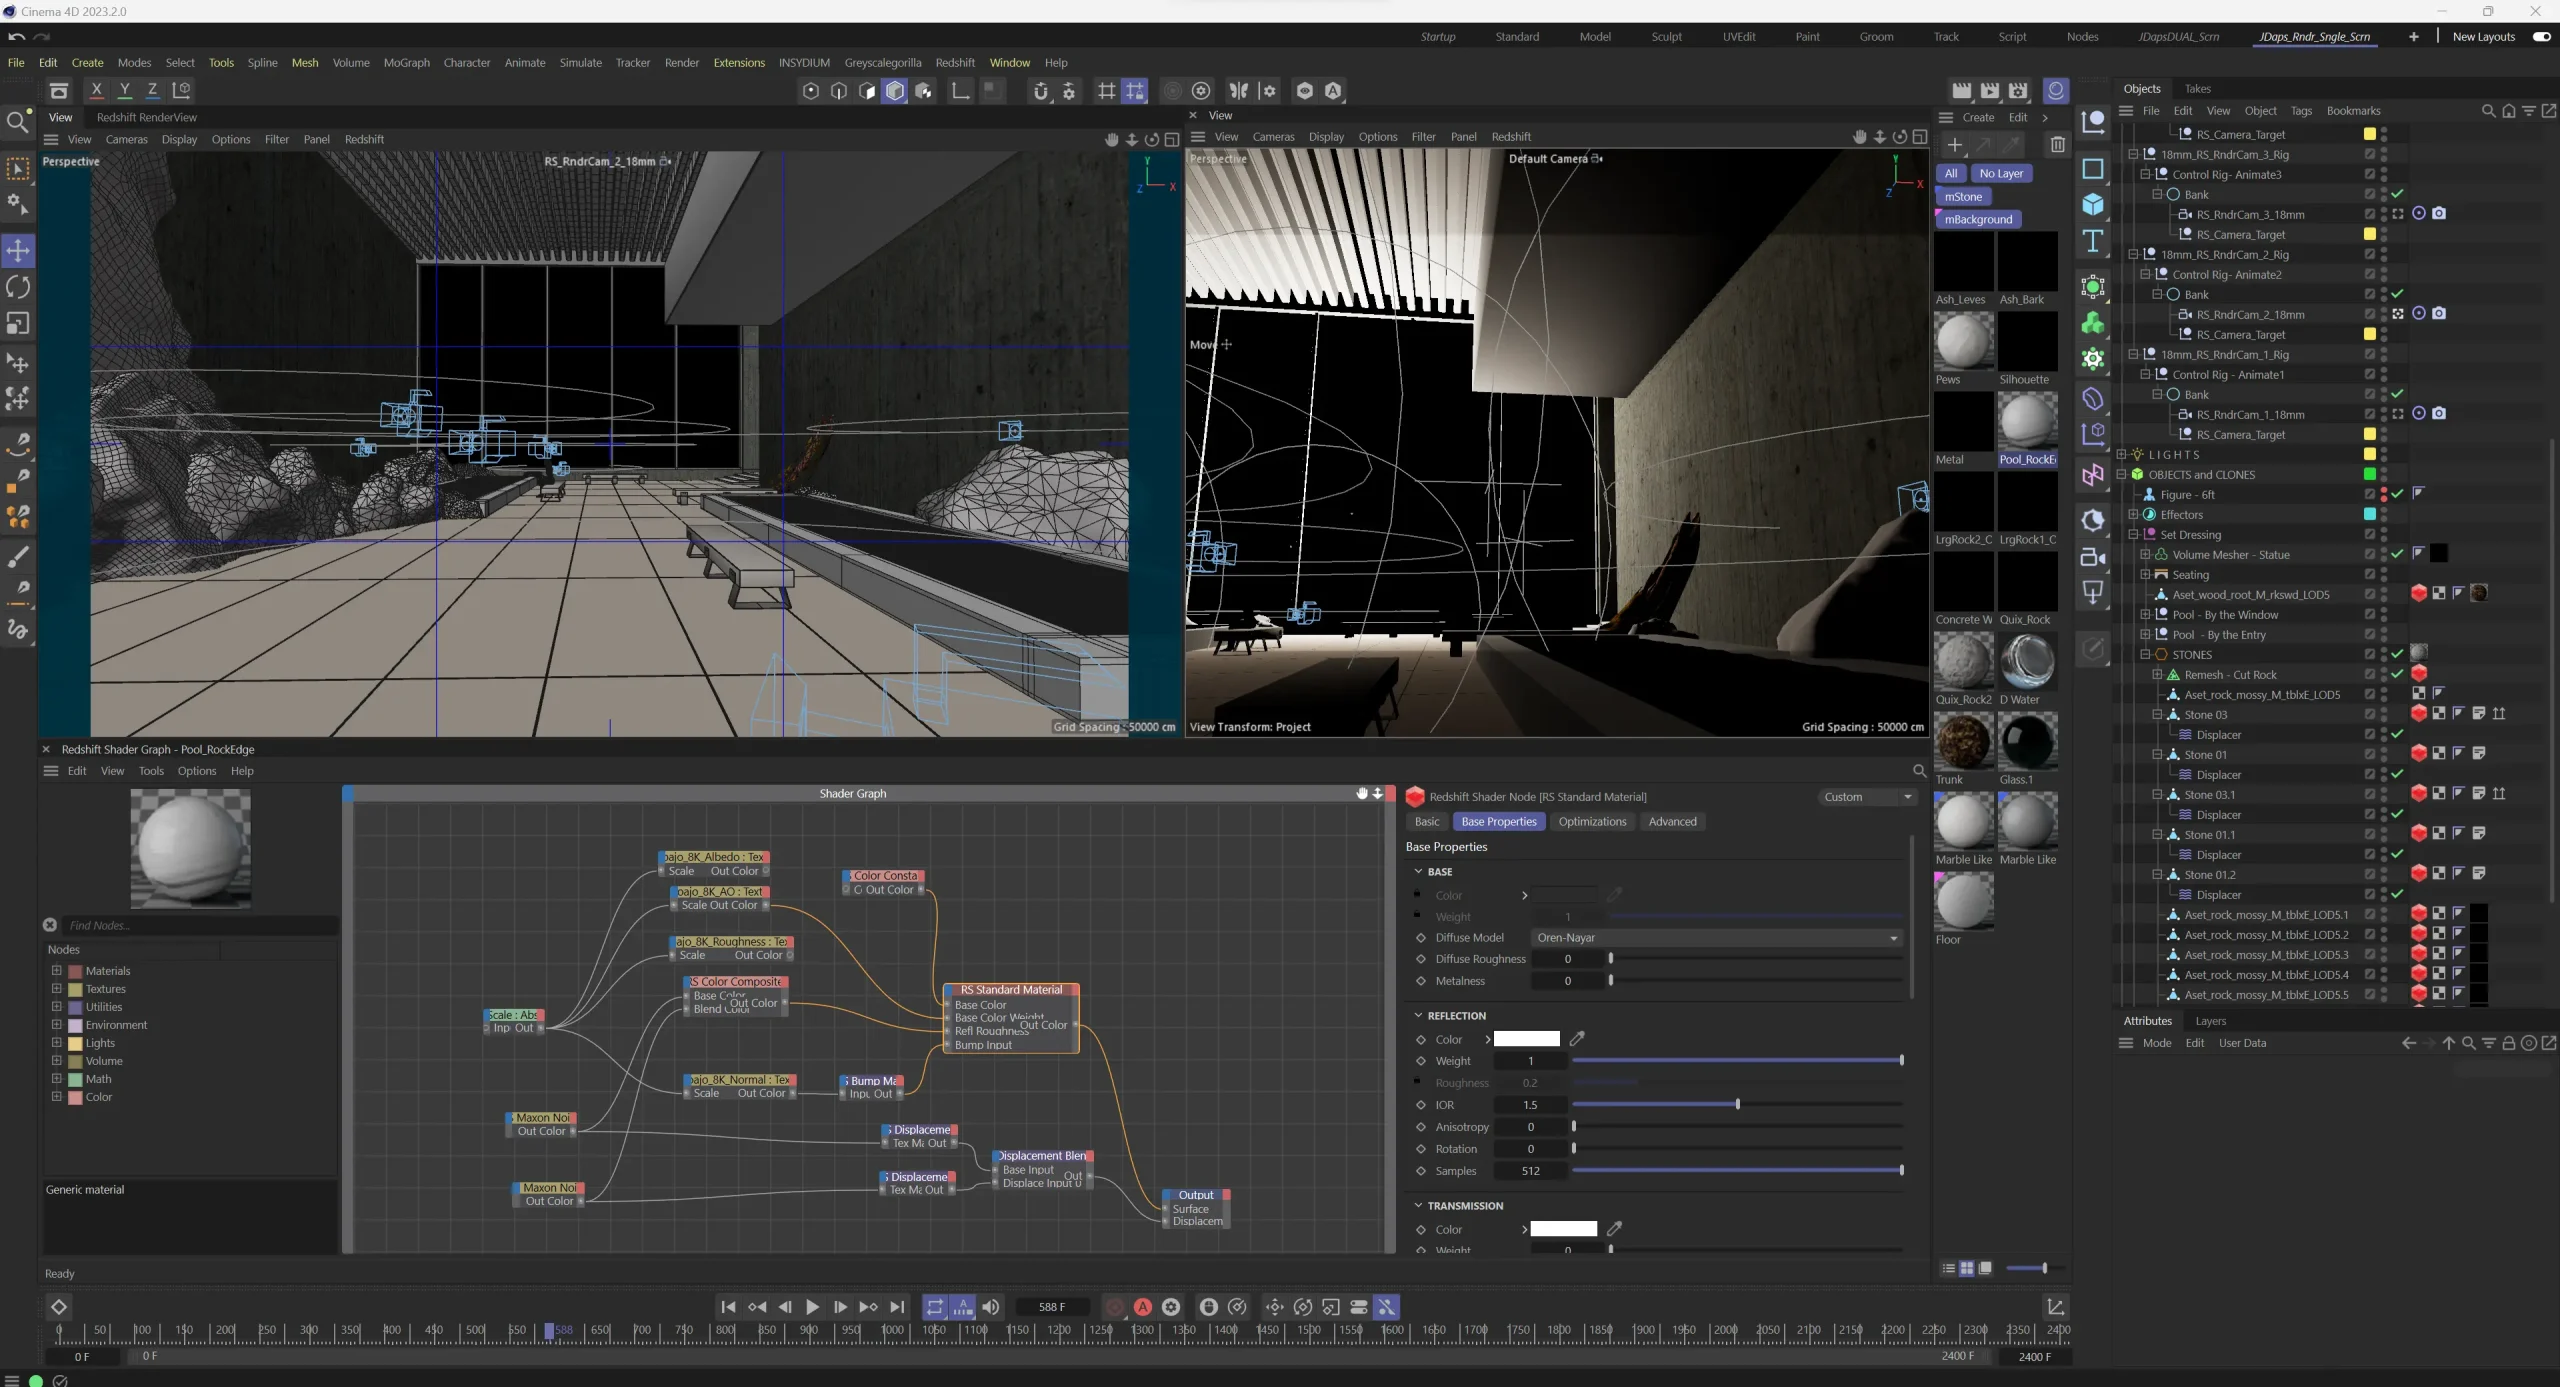Pick transmission color with eyedropper
The image size is (2560, 1387).
tap(1614, 1229)
